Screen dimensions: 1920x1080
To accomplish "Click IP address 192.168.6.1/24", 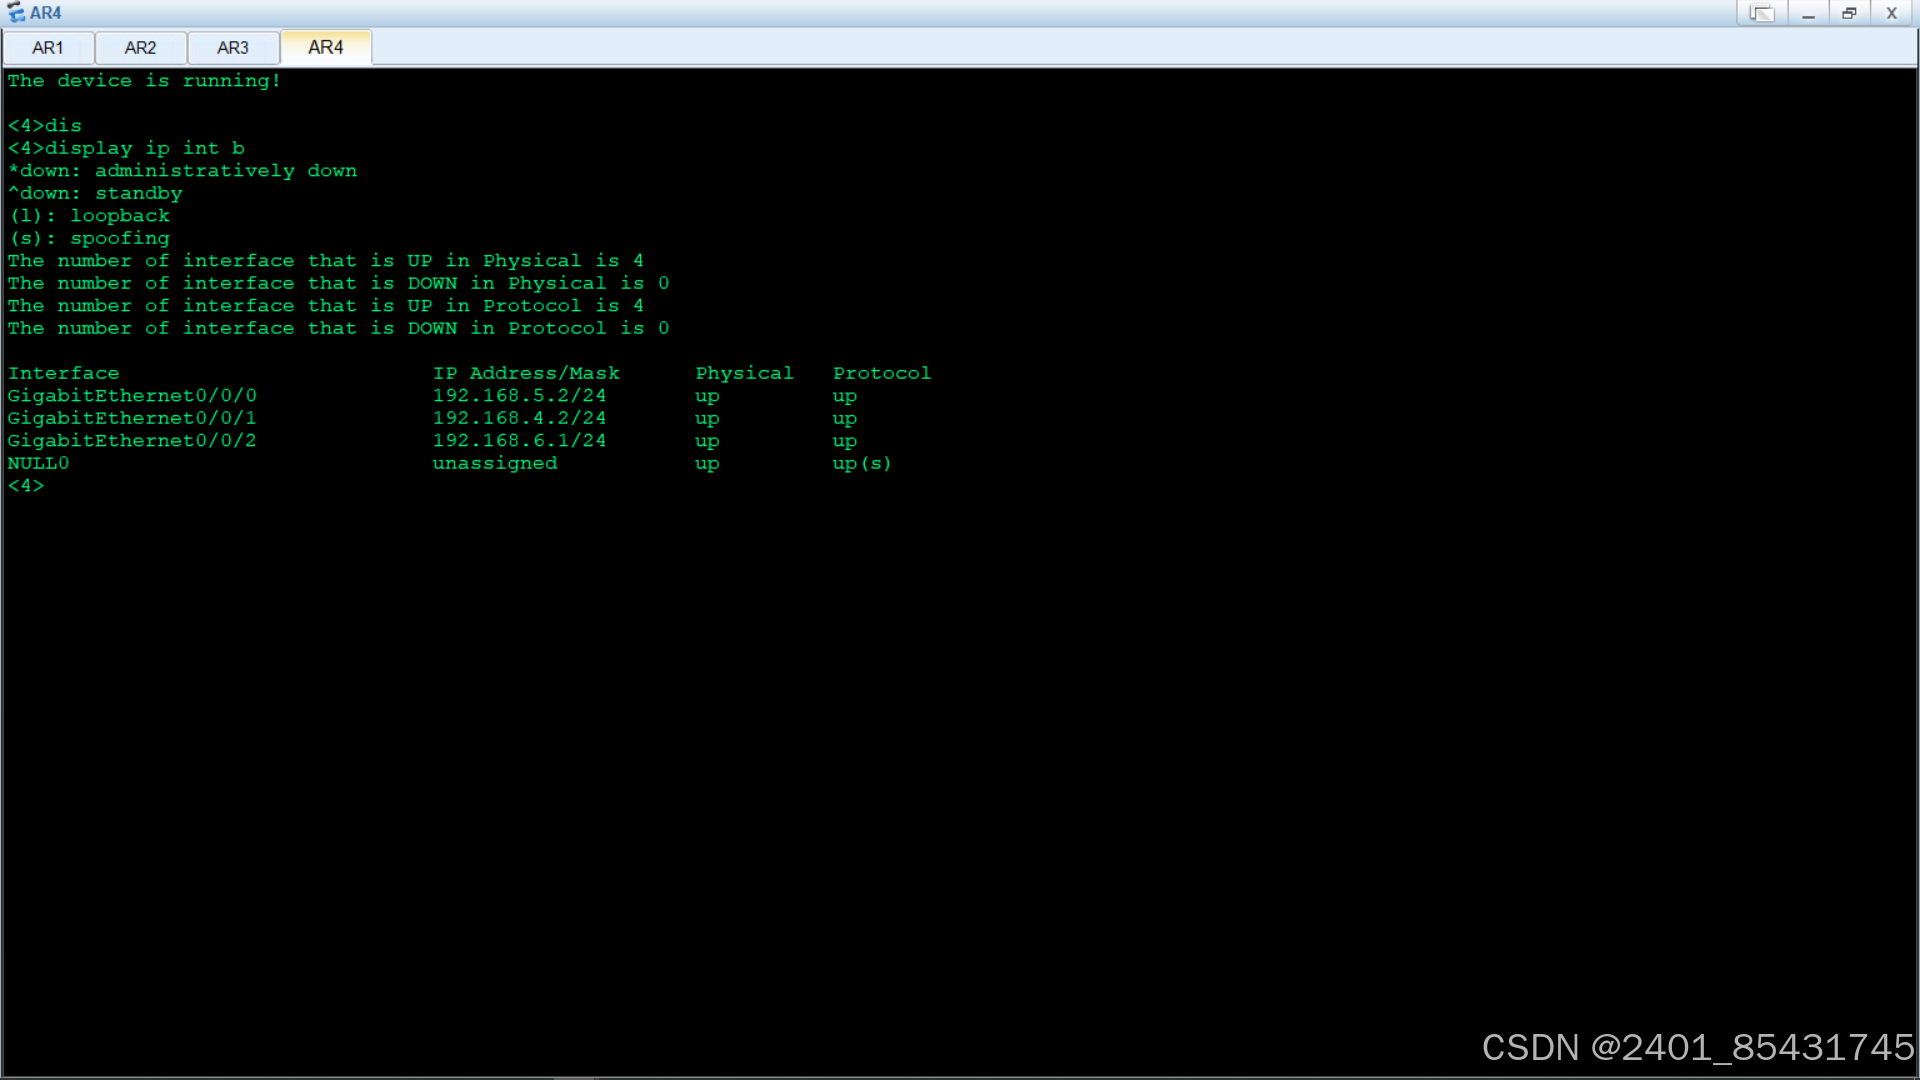I will click(519, 441).
